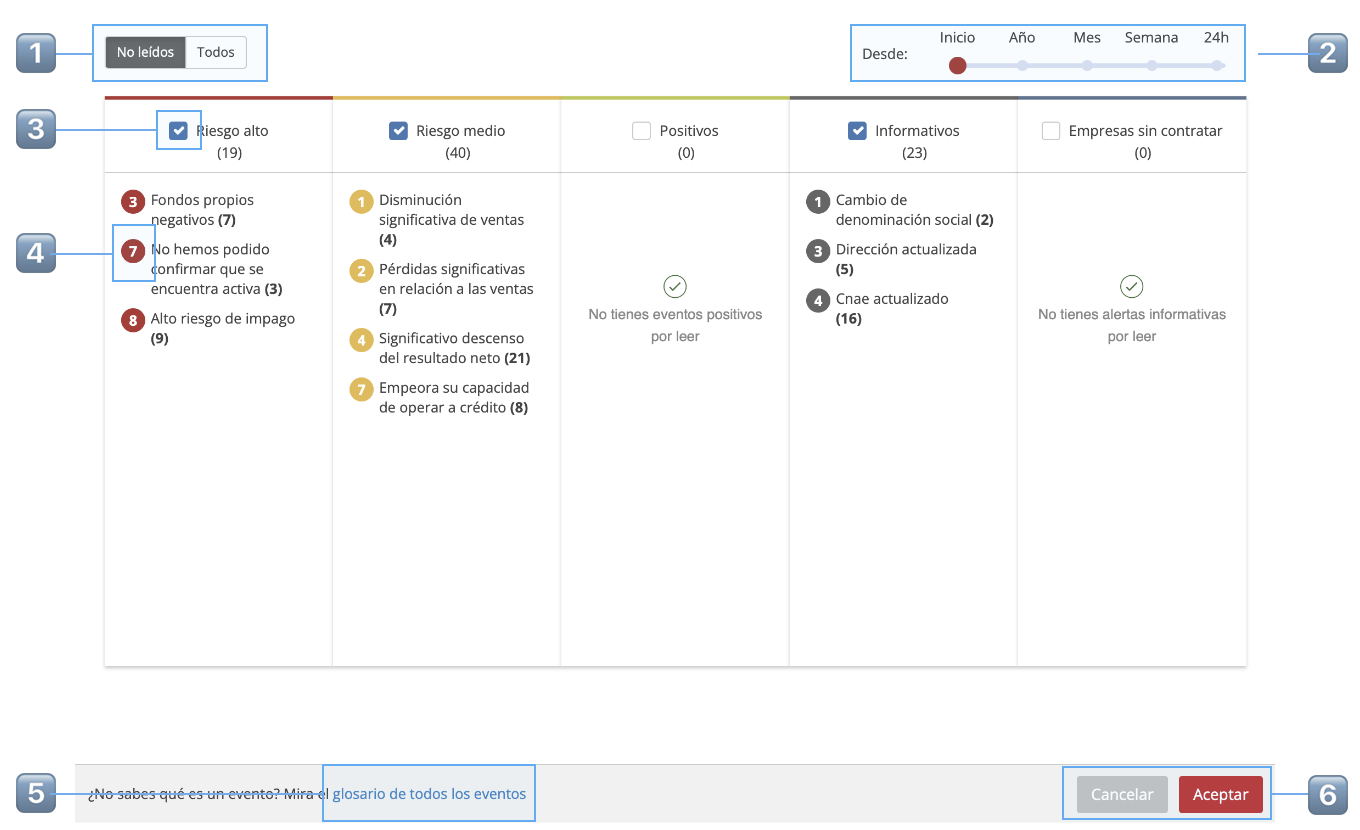Uncheck the Riesgo alto checkbox

pyautogui.click(x=178, y=130)
